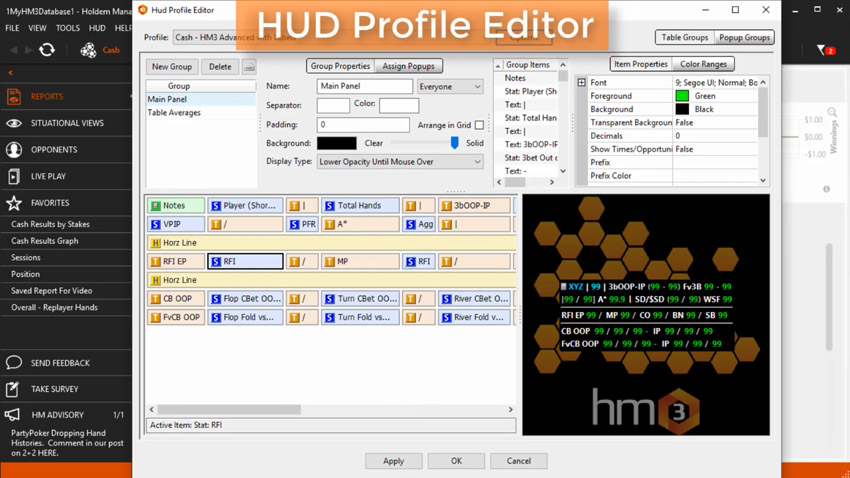Click the New Group button
This screenshot has height=478, width=850.
click(172, 67)
